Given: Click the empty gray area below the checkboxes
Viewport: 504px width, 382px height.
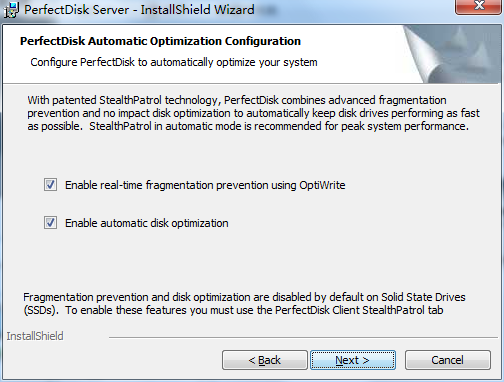Looking at the screenshot, I should (252, 260).
